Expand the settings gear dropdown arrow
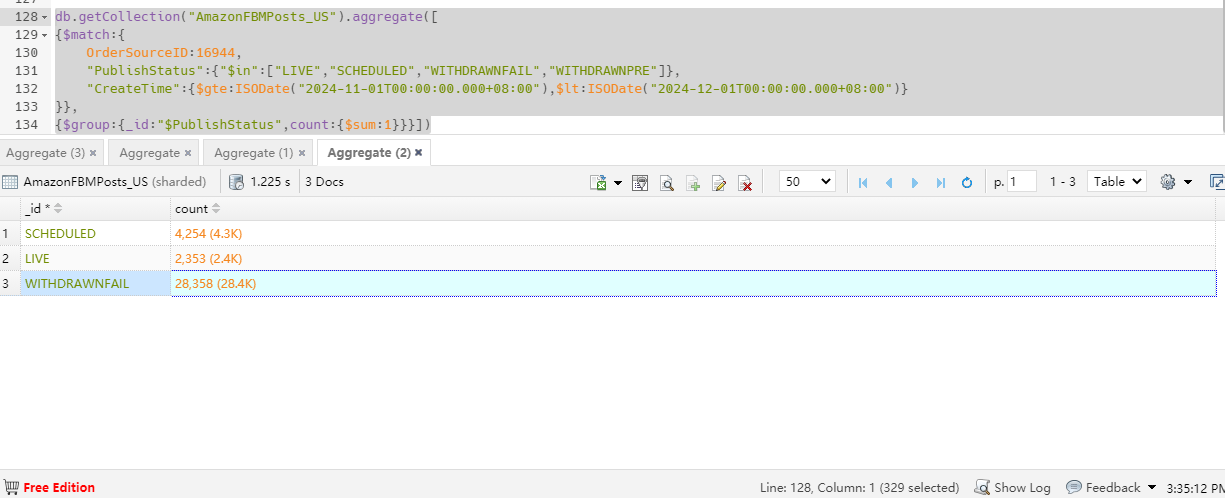Image resolution: width=1225 pixels, height=498 pixels. click(1188, 182)
